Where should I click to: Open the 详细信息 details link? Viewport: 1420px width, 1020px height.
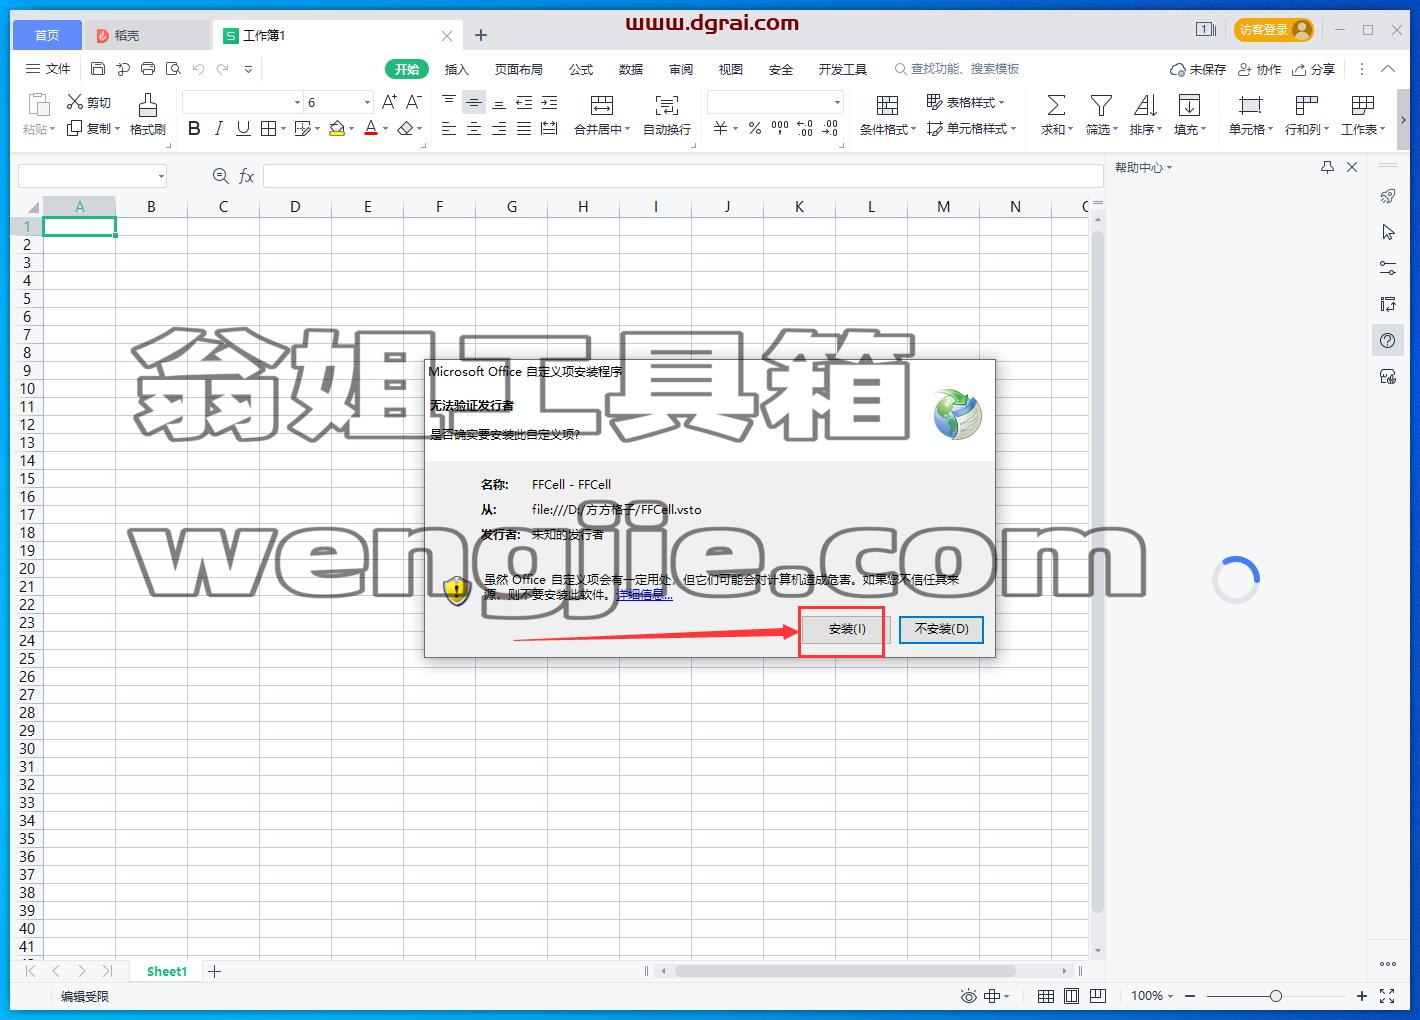pyautogui.click(x=645, y=594)
